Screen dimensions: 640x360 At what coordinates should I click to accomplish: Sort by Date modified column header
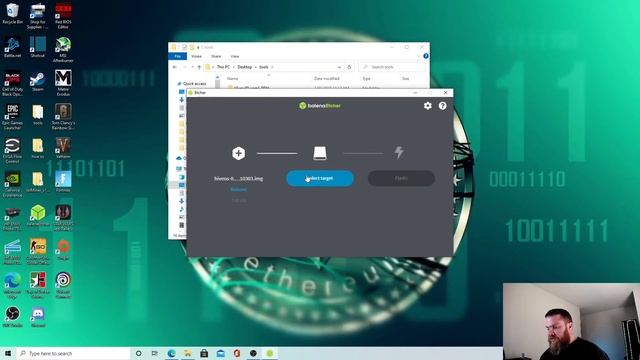point(327,78)
